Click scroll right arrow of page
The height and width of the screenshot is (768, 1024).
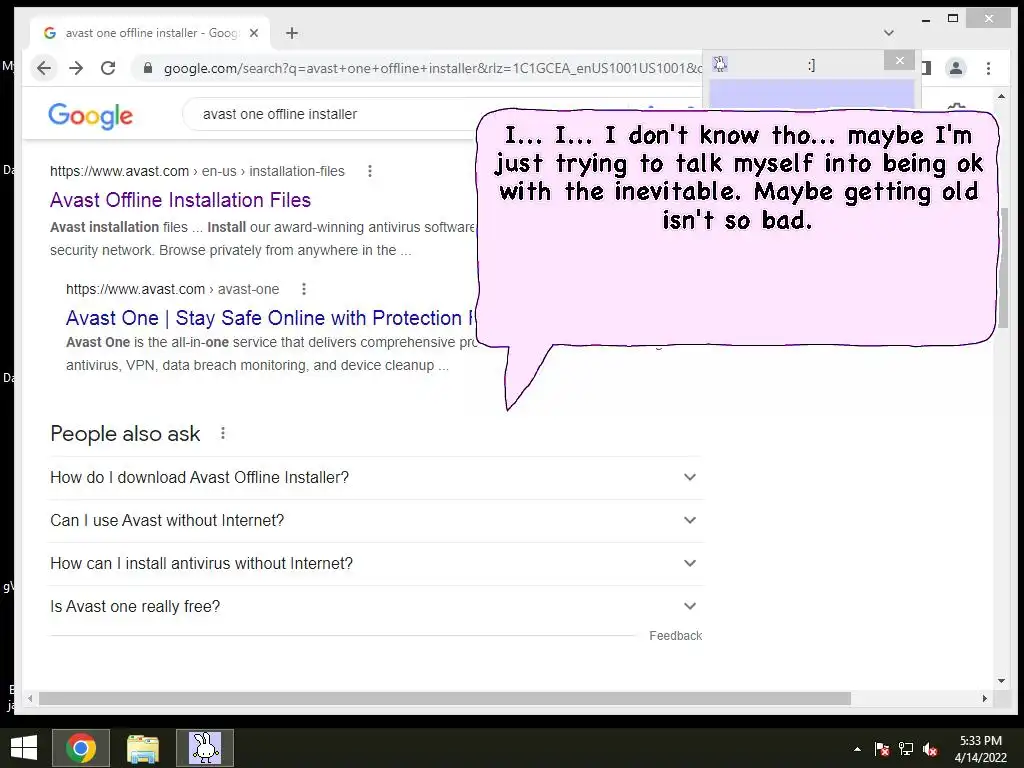coord(985,698)
